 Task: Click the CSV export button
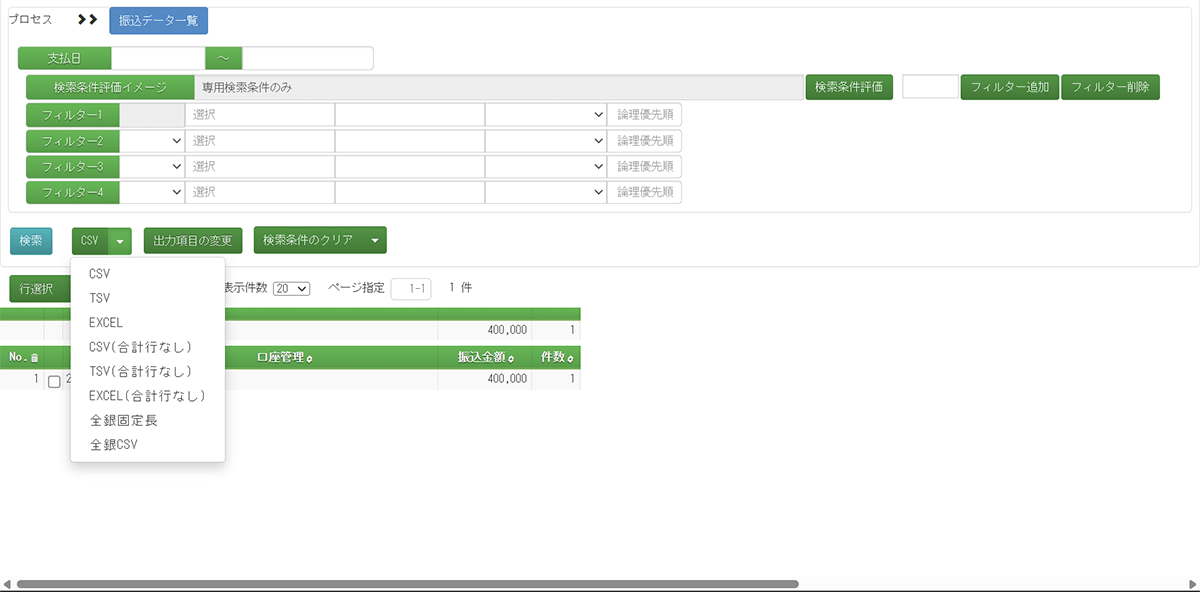tap(89, 241)
